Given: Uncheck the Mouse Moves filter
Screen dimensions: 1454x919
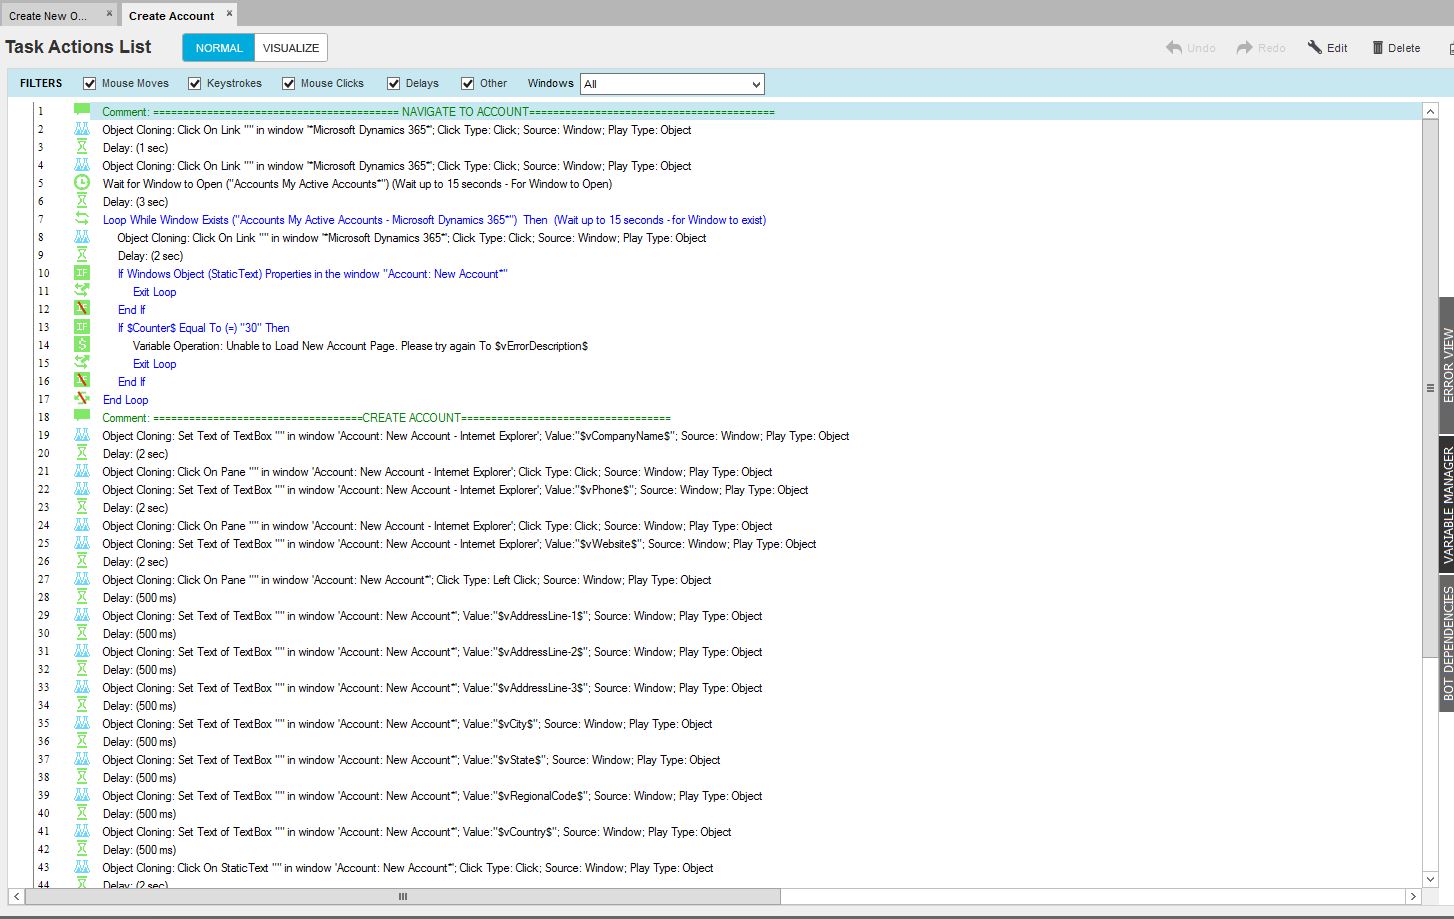Looking at the screenshot, I should pos(90,84).
